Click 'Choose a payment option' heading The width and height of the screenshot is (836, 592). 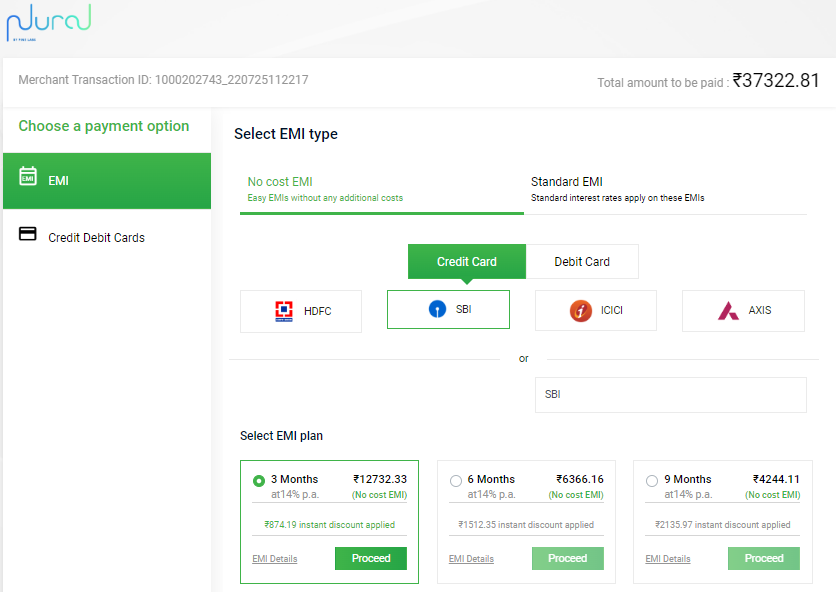point(104,126)
